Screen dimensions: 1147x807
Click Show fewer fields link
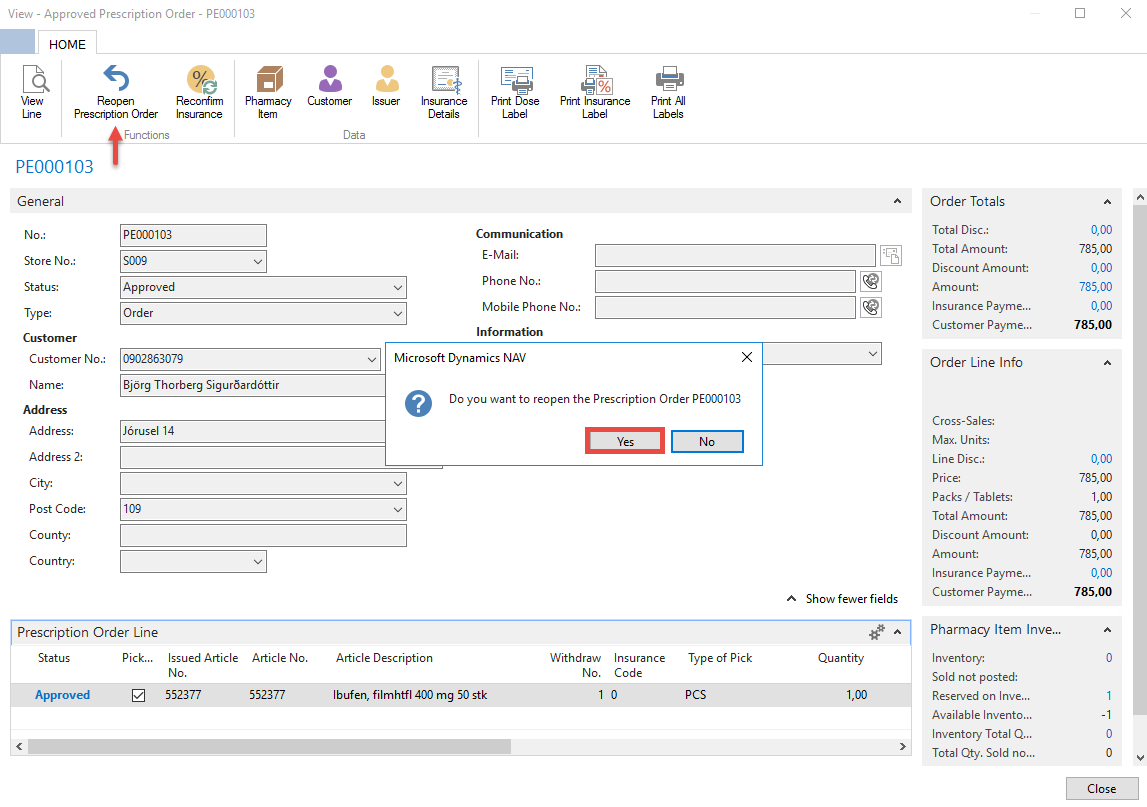[851, 599]
